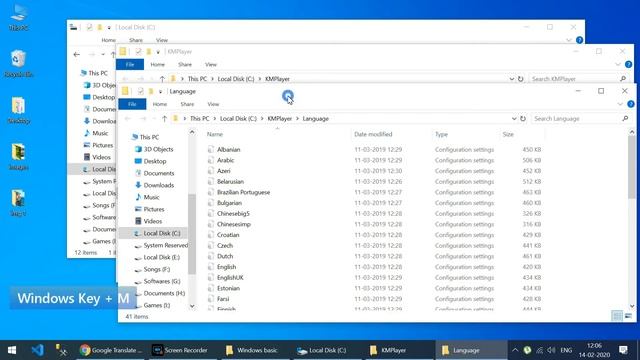The width and height of the screenshot is (640, 360).
Task: Open the quick access toolbar dropdown in the Language window
Action: pos(160,91)
